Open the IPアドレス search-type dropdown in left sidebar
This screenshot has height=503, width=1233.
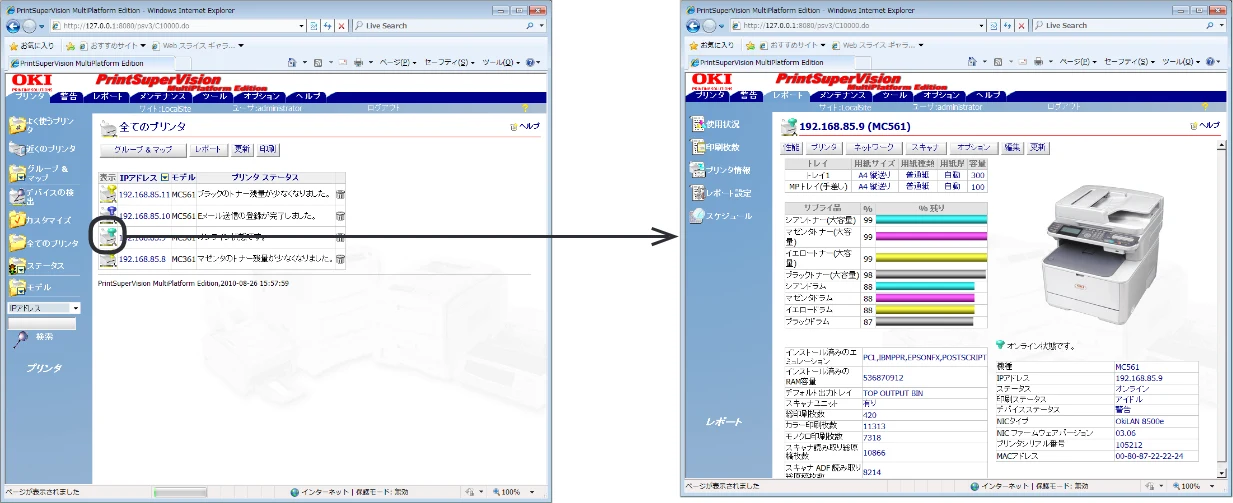click(x=75, y=309)
